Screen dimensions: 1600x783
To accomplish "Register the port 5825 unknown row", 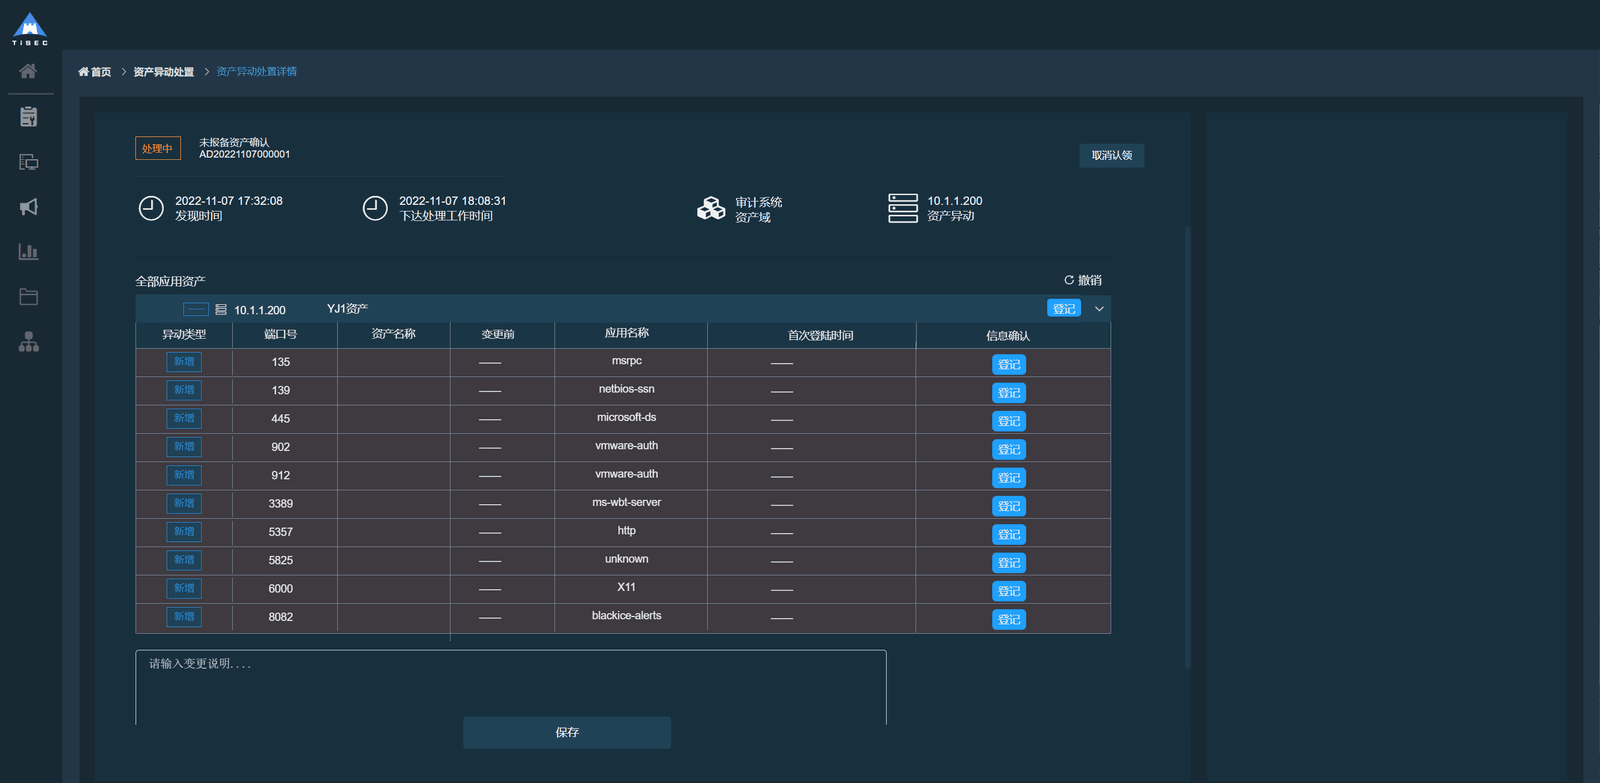I will pos(1009,563).
